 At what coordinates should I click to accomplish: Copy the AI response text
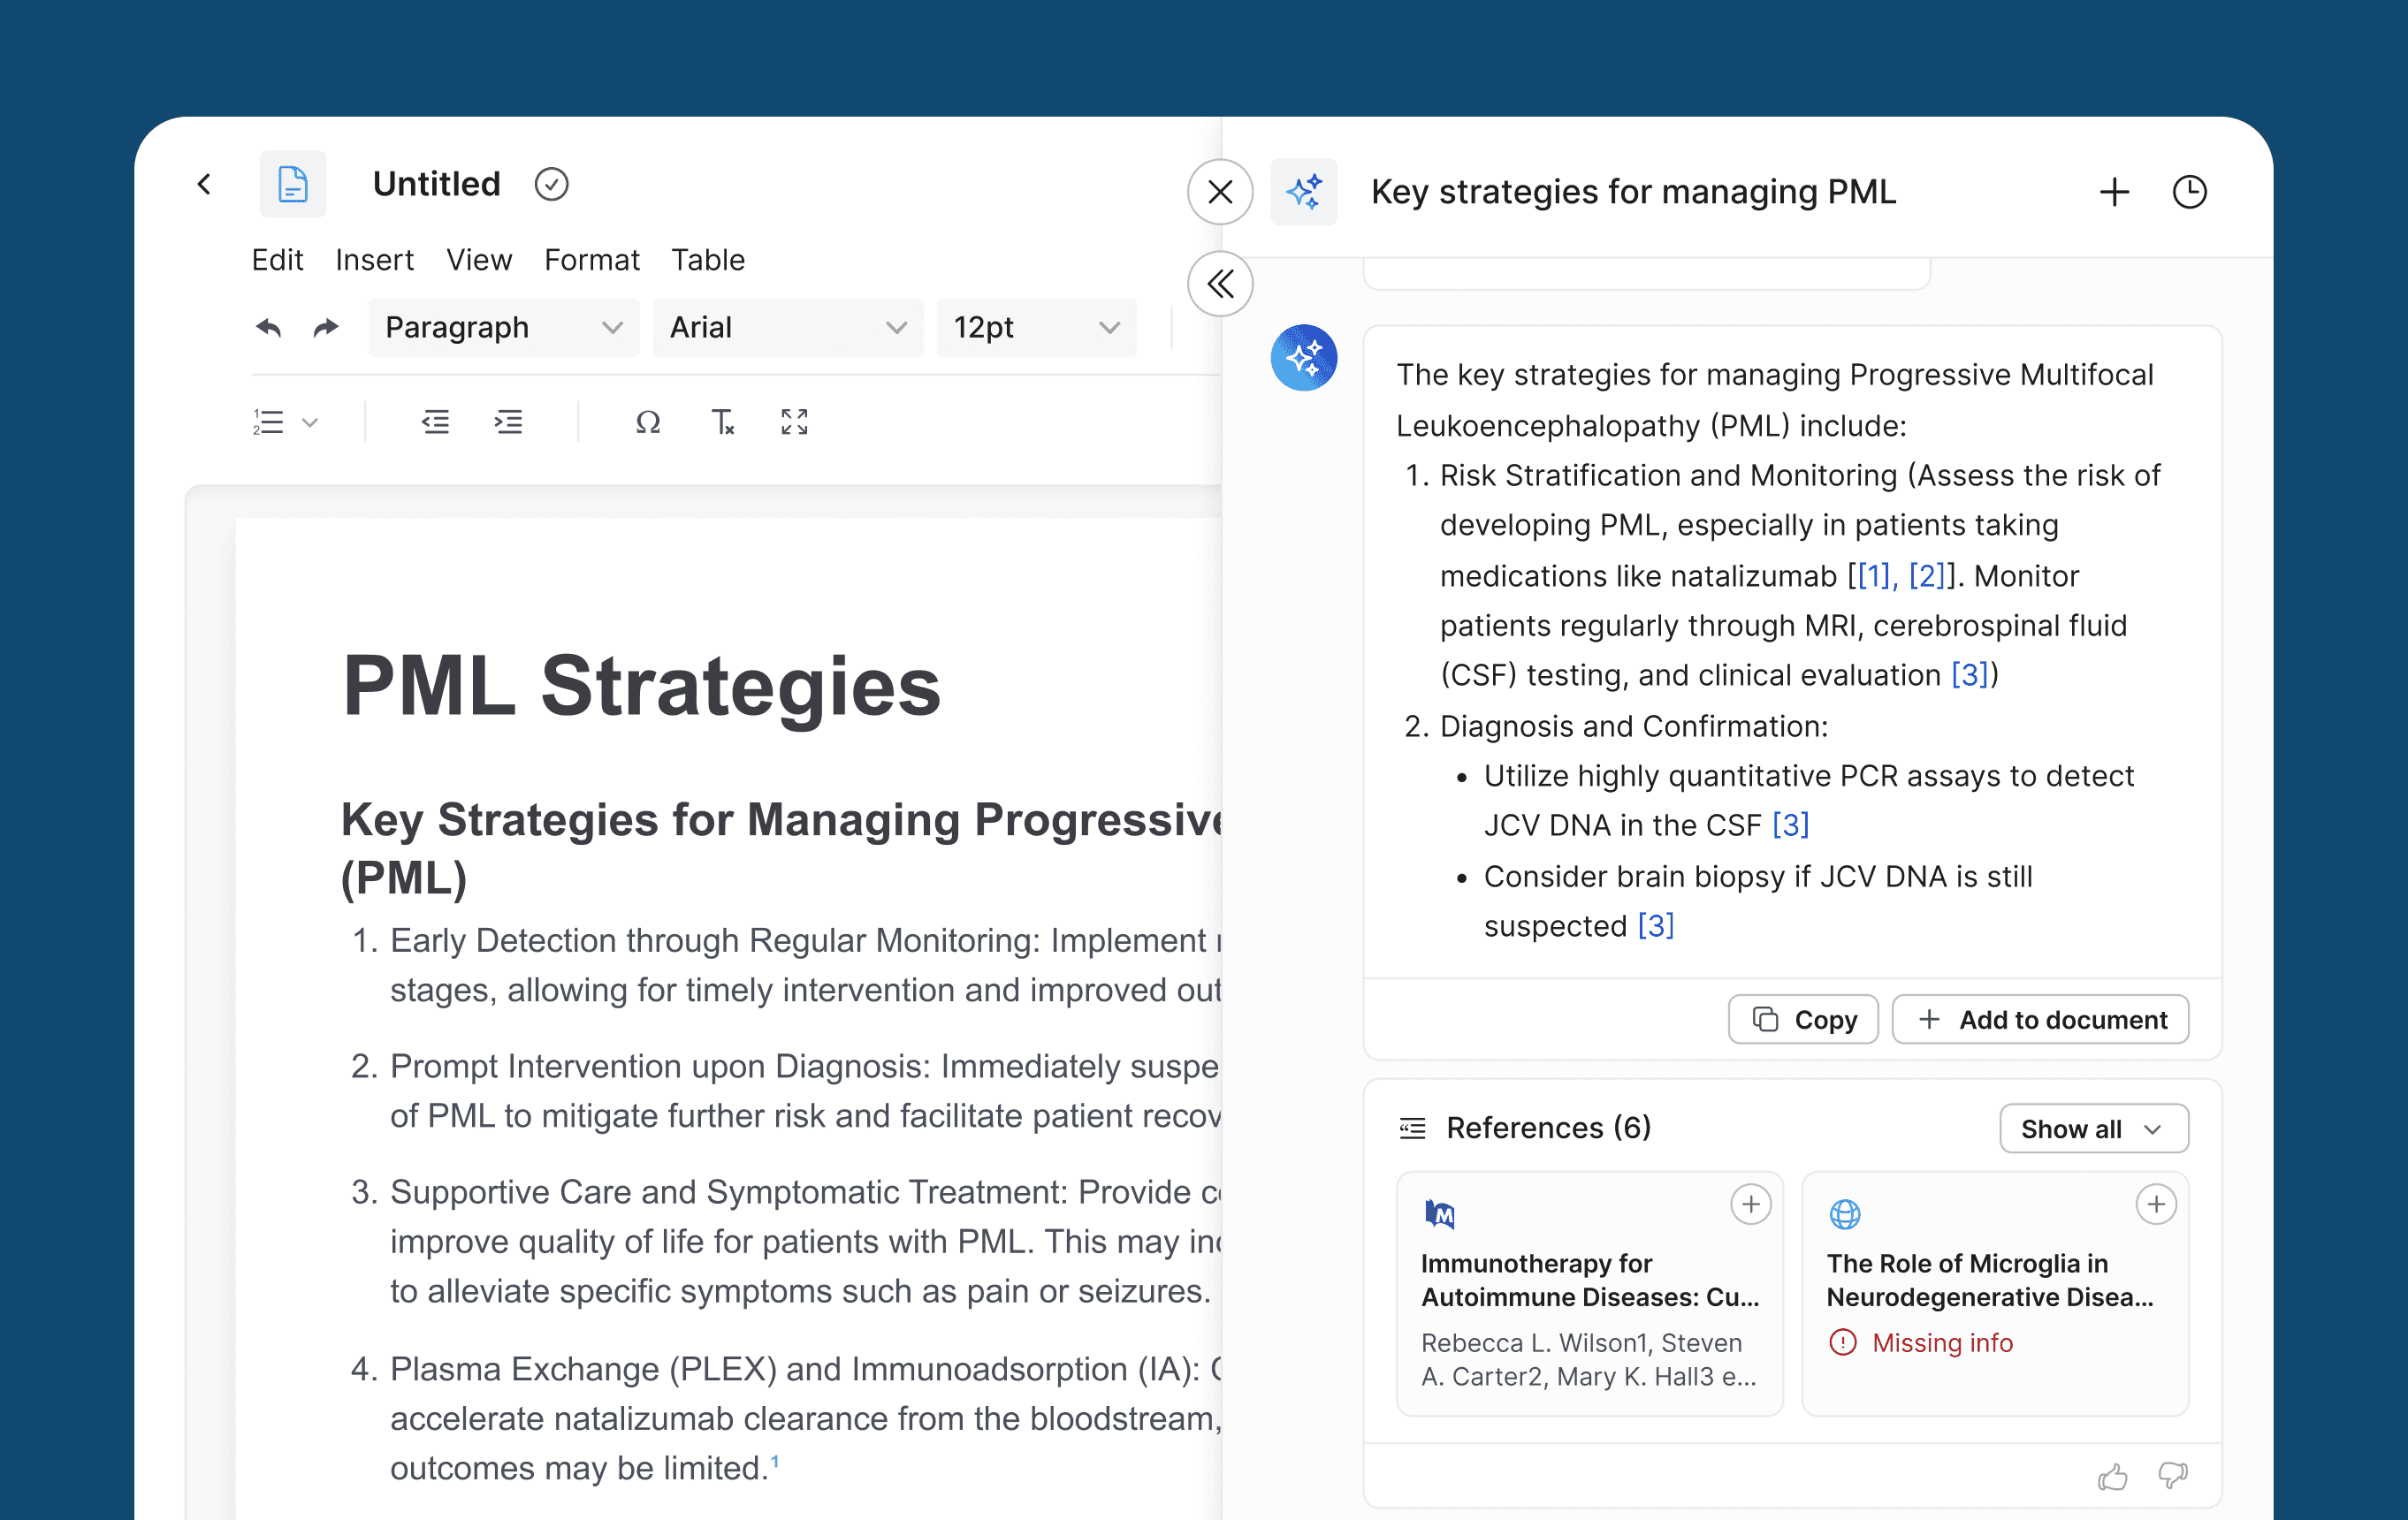[1803, 1020]
